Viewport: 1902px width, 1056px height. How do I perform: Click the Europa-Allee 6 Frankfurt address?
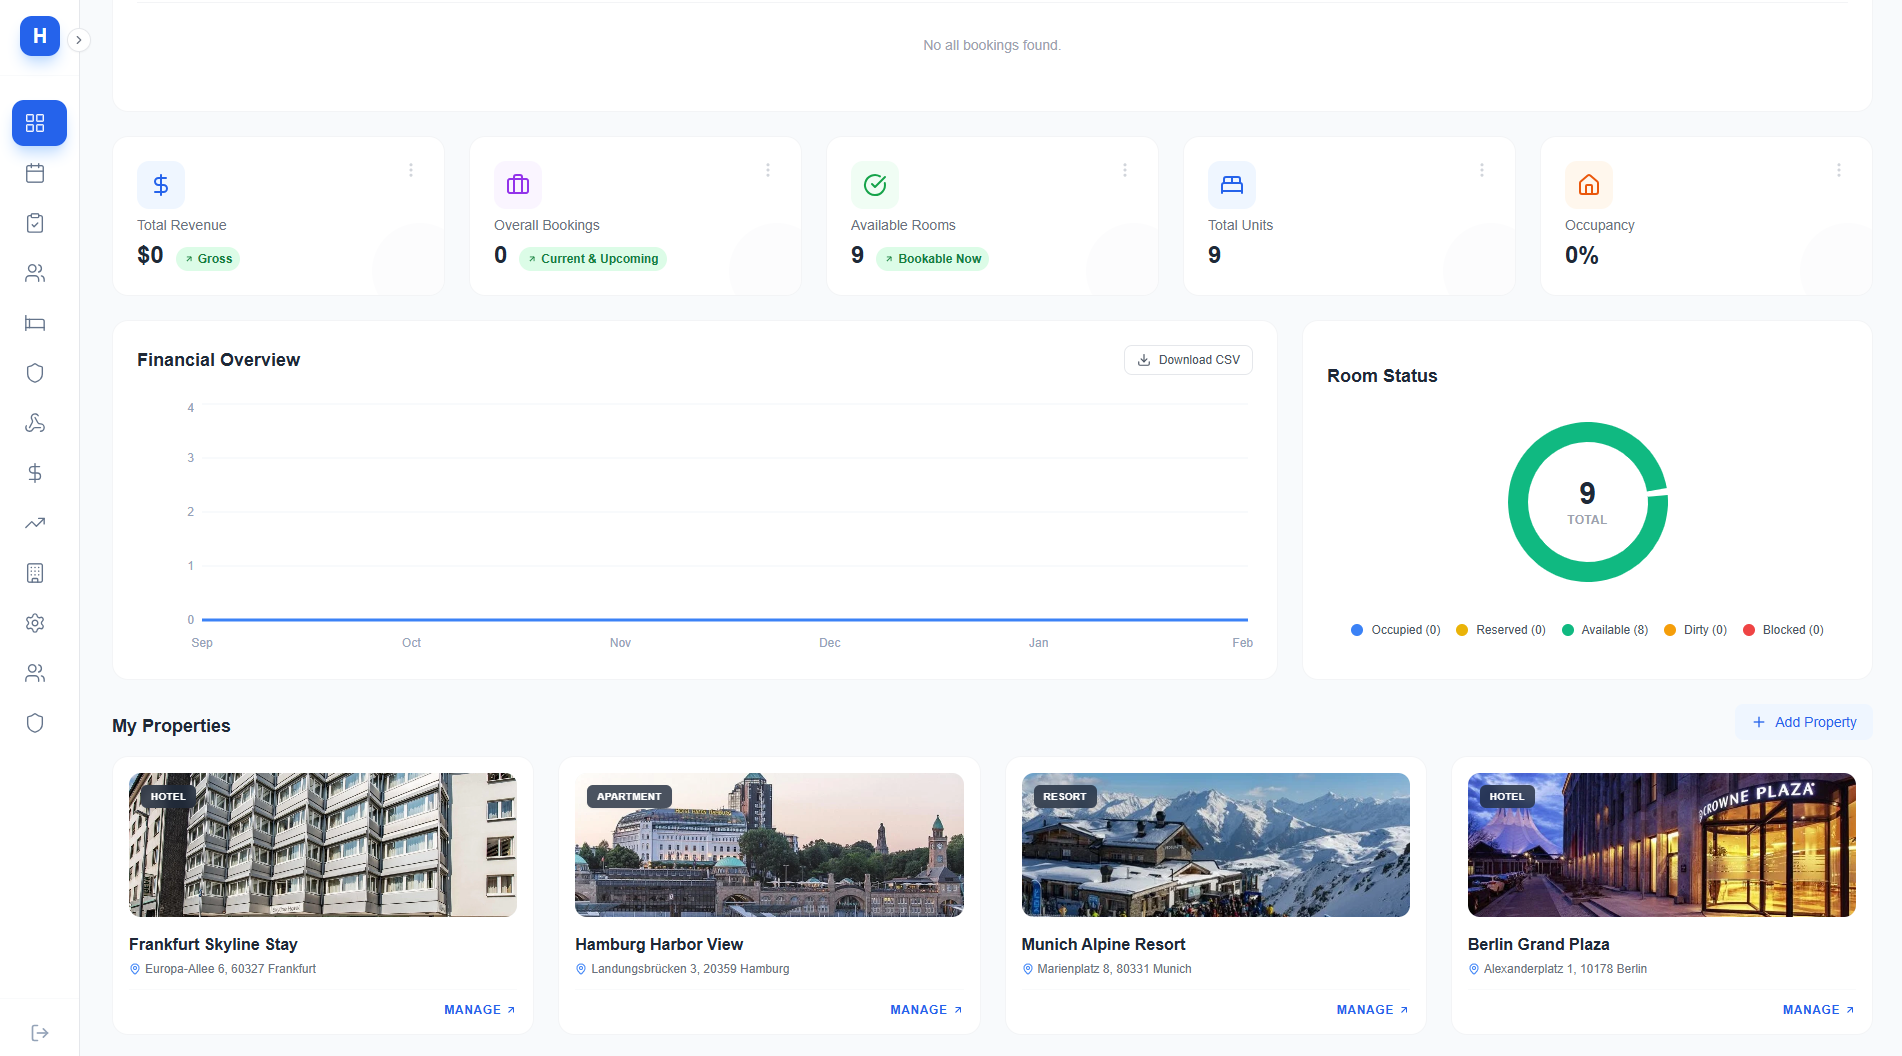coord(230,969)
